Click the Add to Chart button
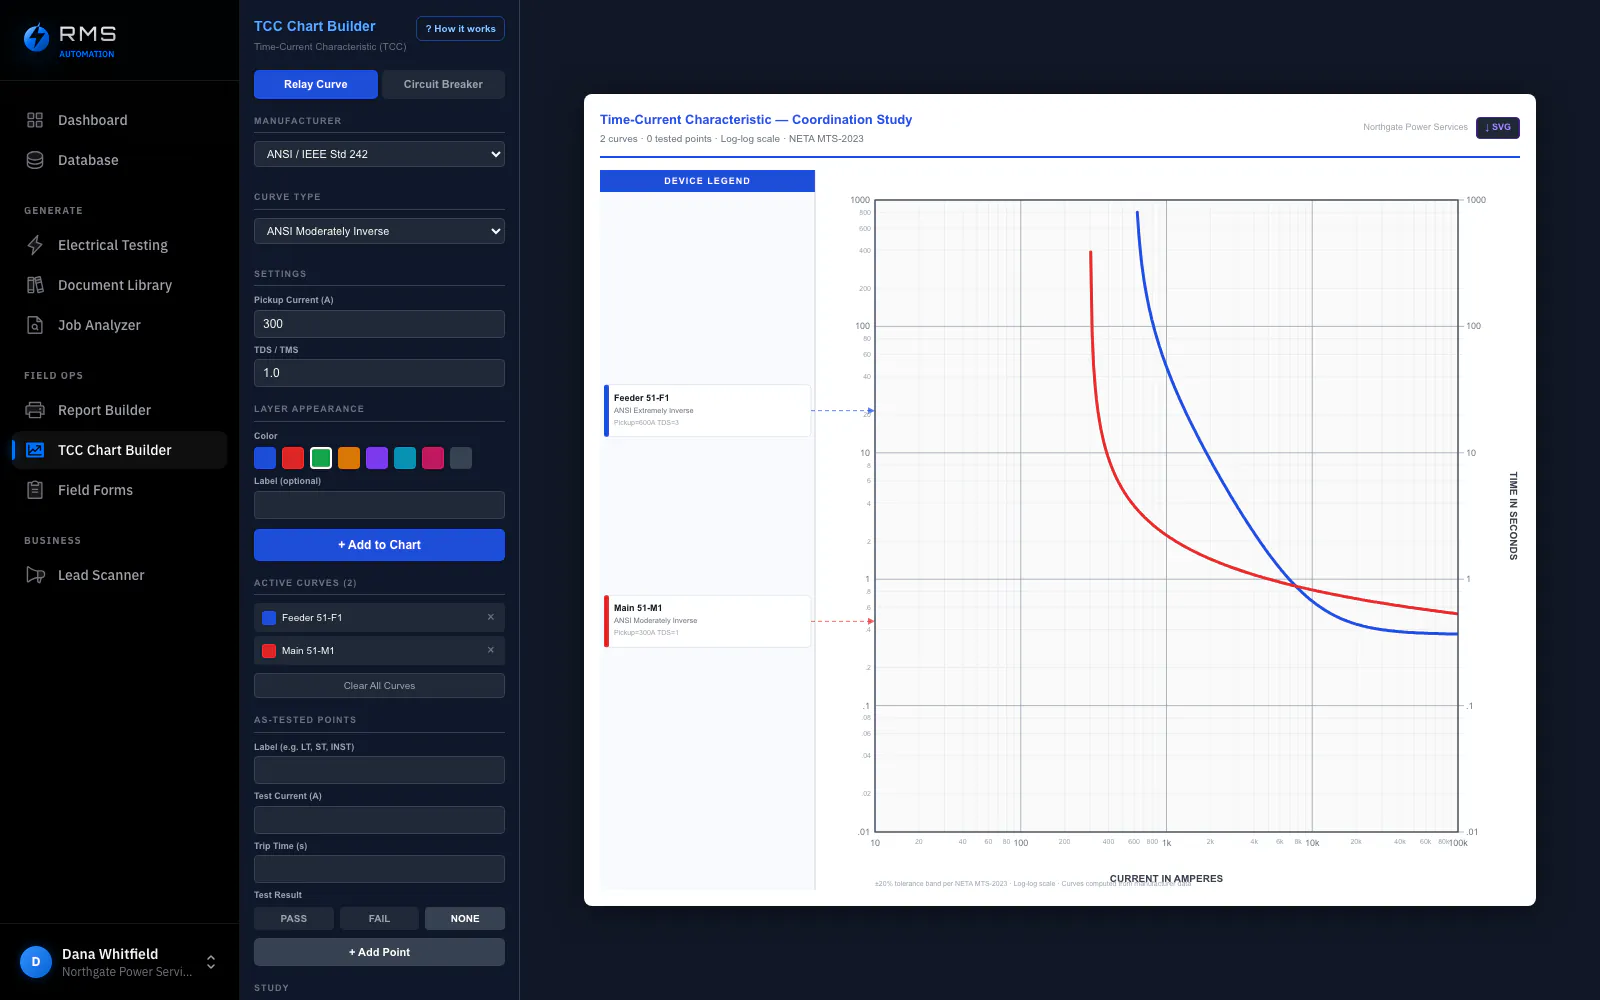The image size is (1600, 1000). point(379,545)
